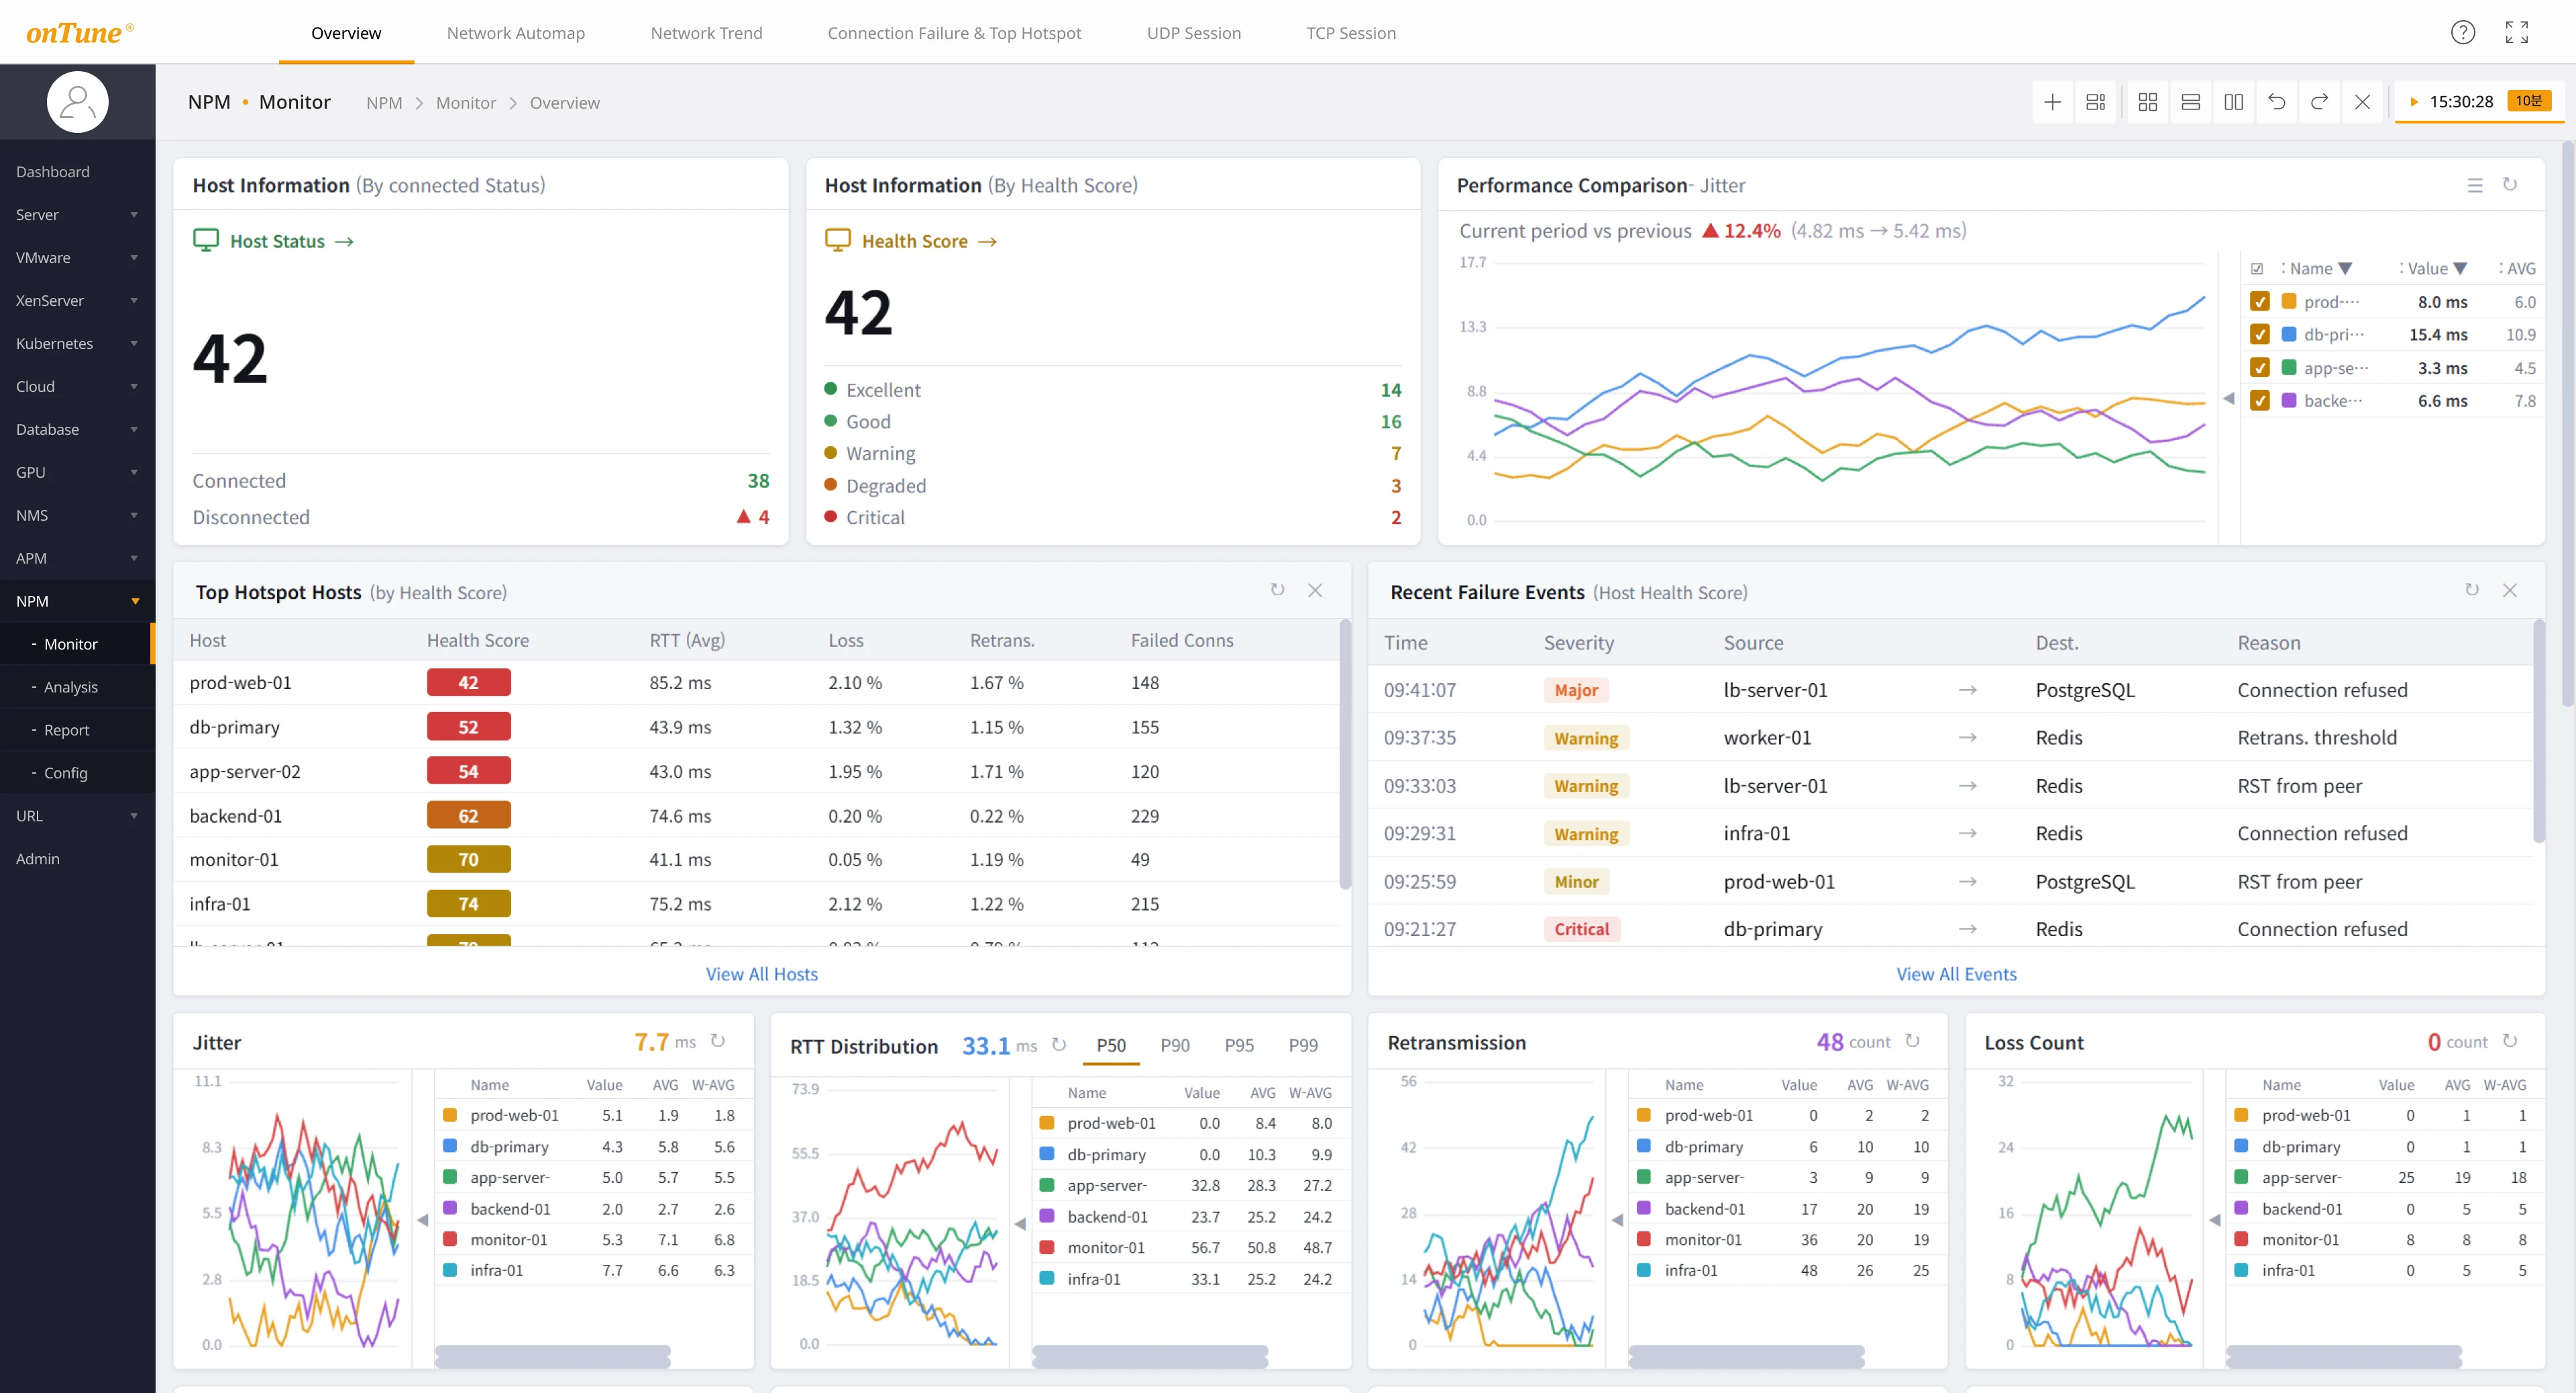Open the widget layout editor icon
This screenshot has width=2576, height=1393.
[2096, 102]
